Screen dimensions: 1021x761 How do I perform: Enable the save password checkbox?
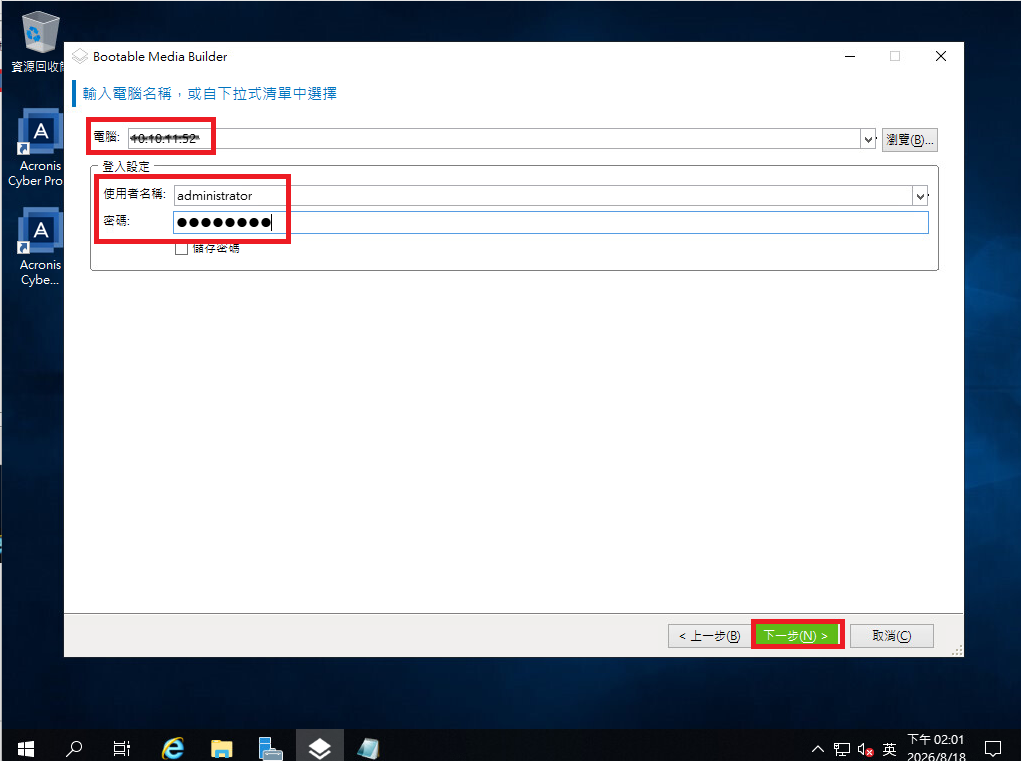click(x=182, y=248)
